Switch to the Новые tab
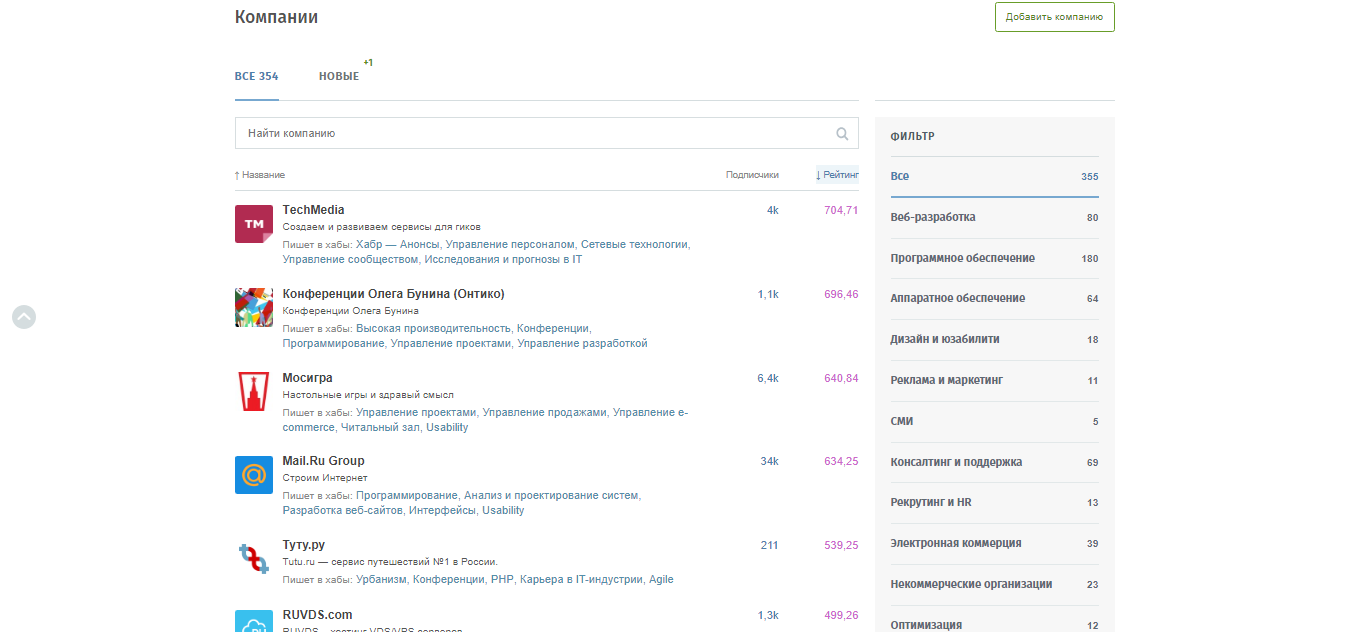 [339, 77]
